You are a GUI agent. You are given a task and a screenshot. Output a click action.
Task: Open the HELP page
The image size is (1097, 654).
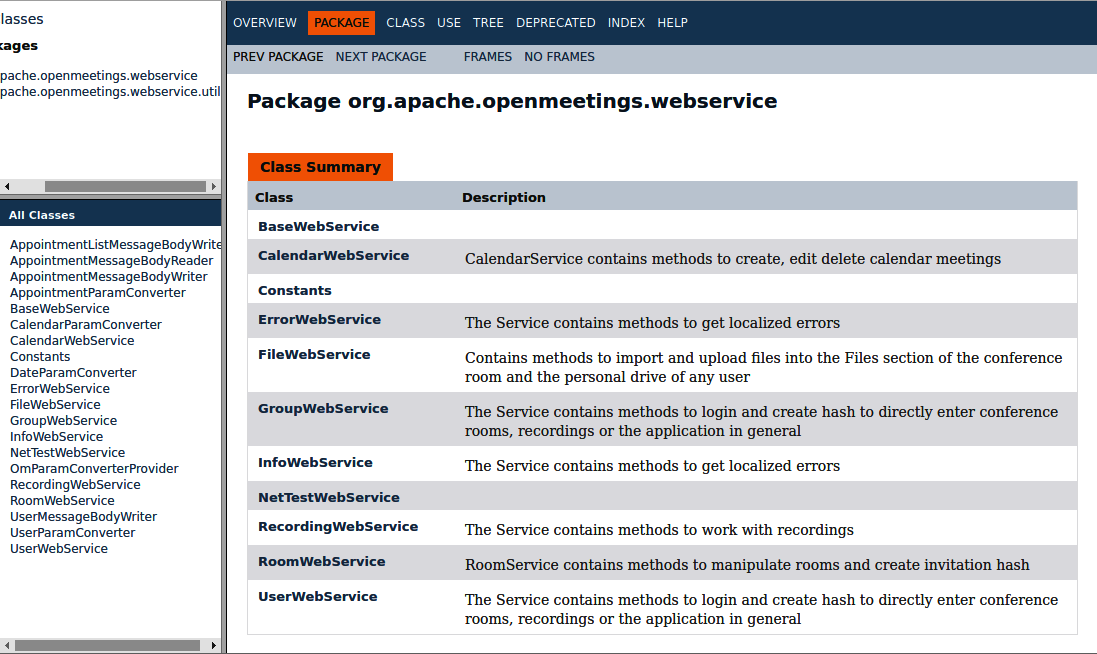[x=672, y=22]
